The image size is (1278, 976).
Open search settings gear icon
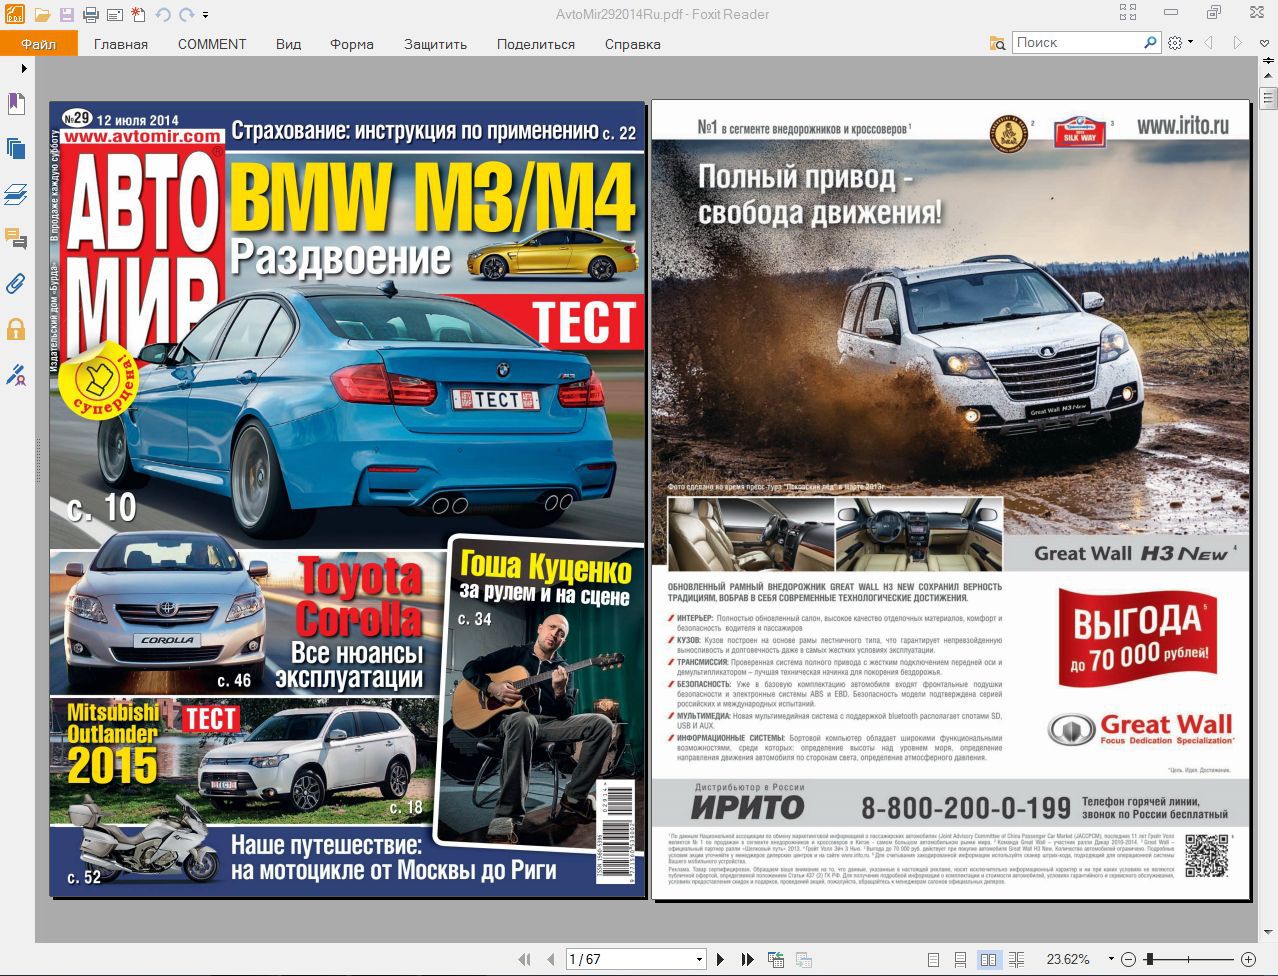1175,43
